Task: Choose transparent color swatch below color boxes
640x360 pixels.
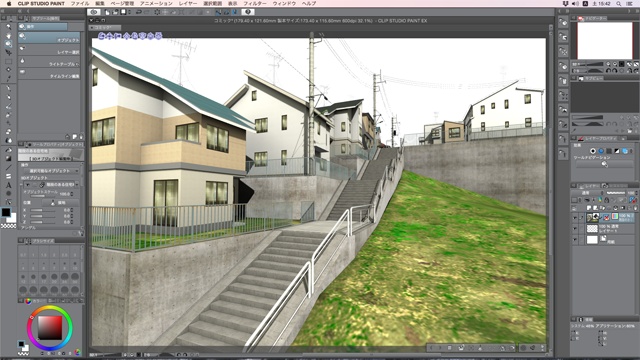Action: click(x=8, y=226)
